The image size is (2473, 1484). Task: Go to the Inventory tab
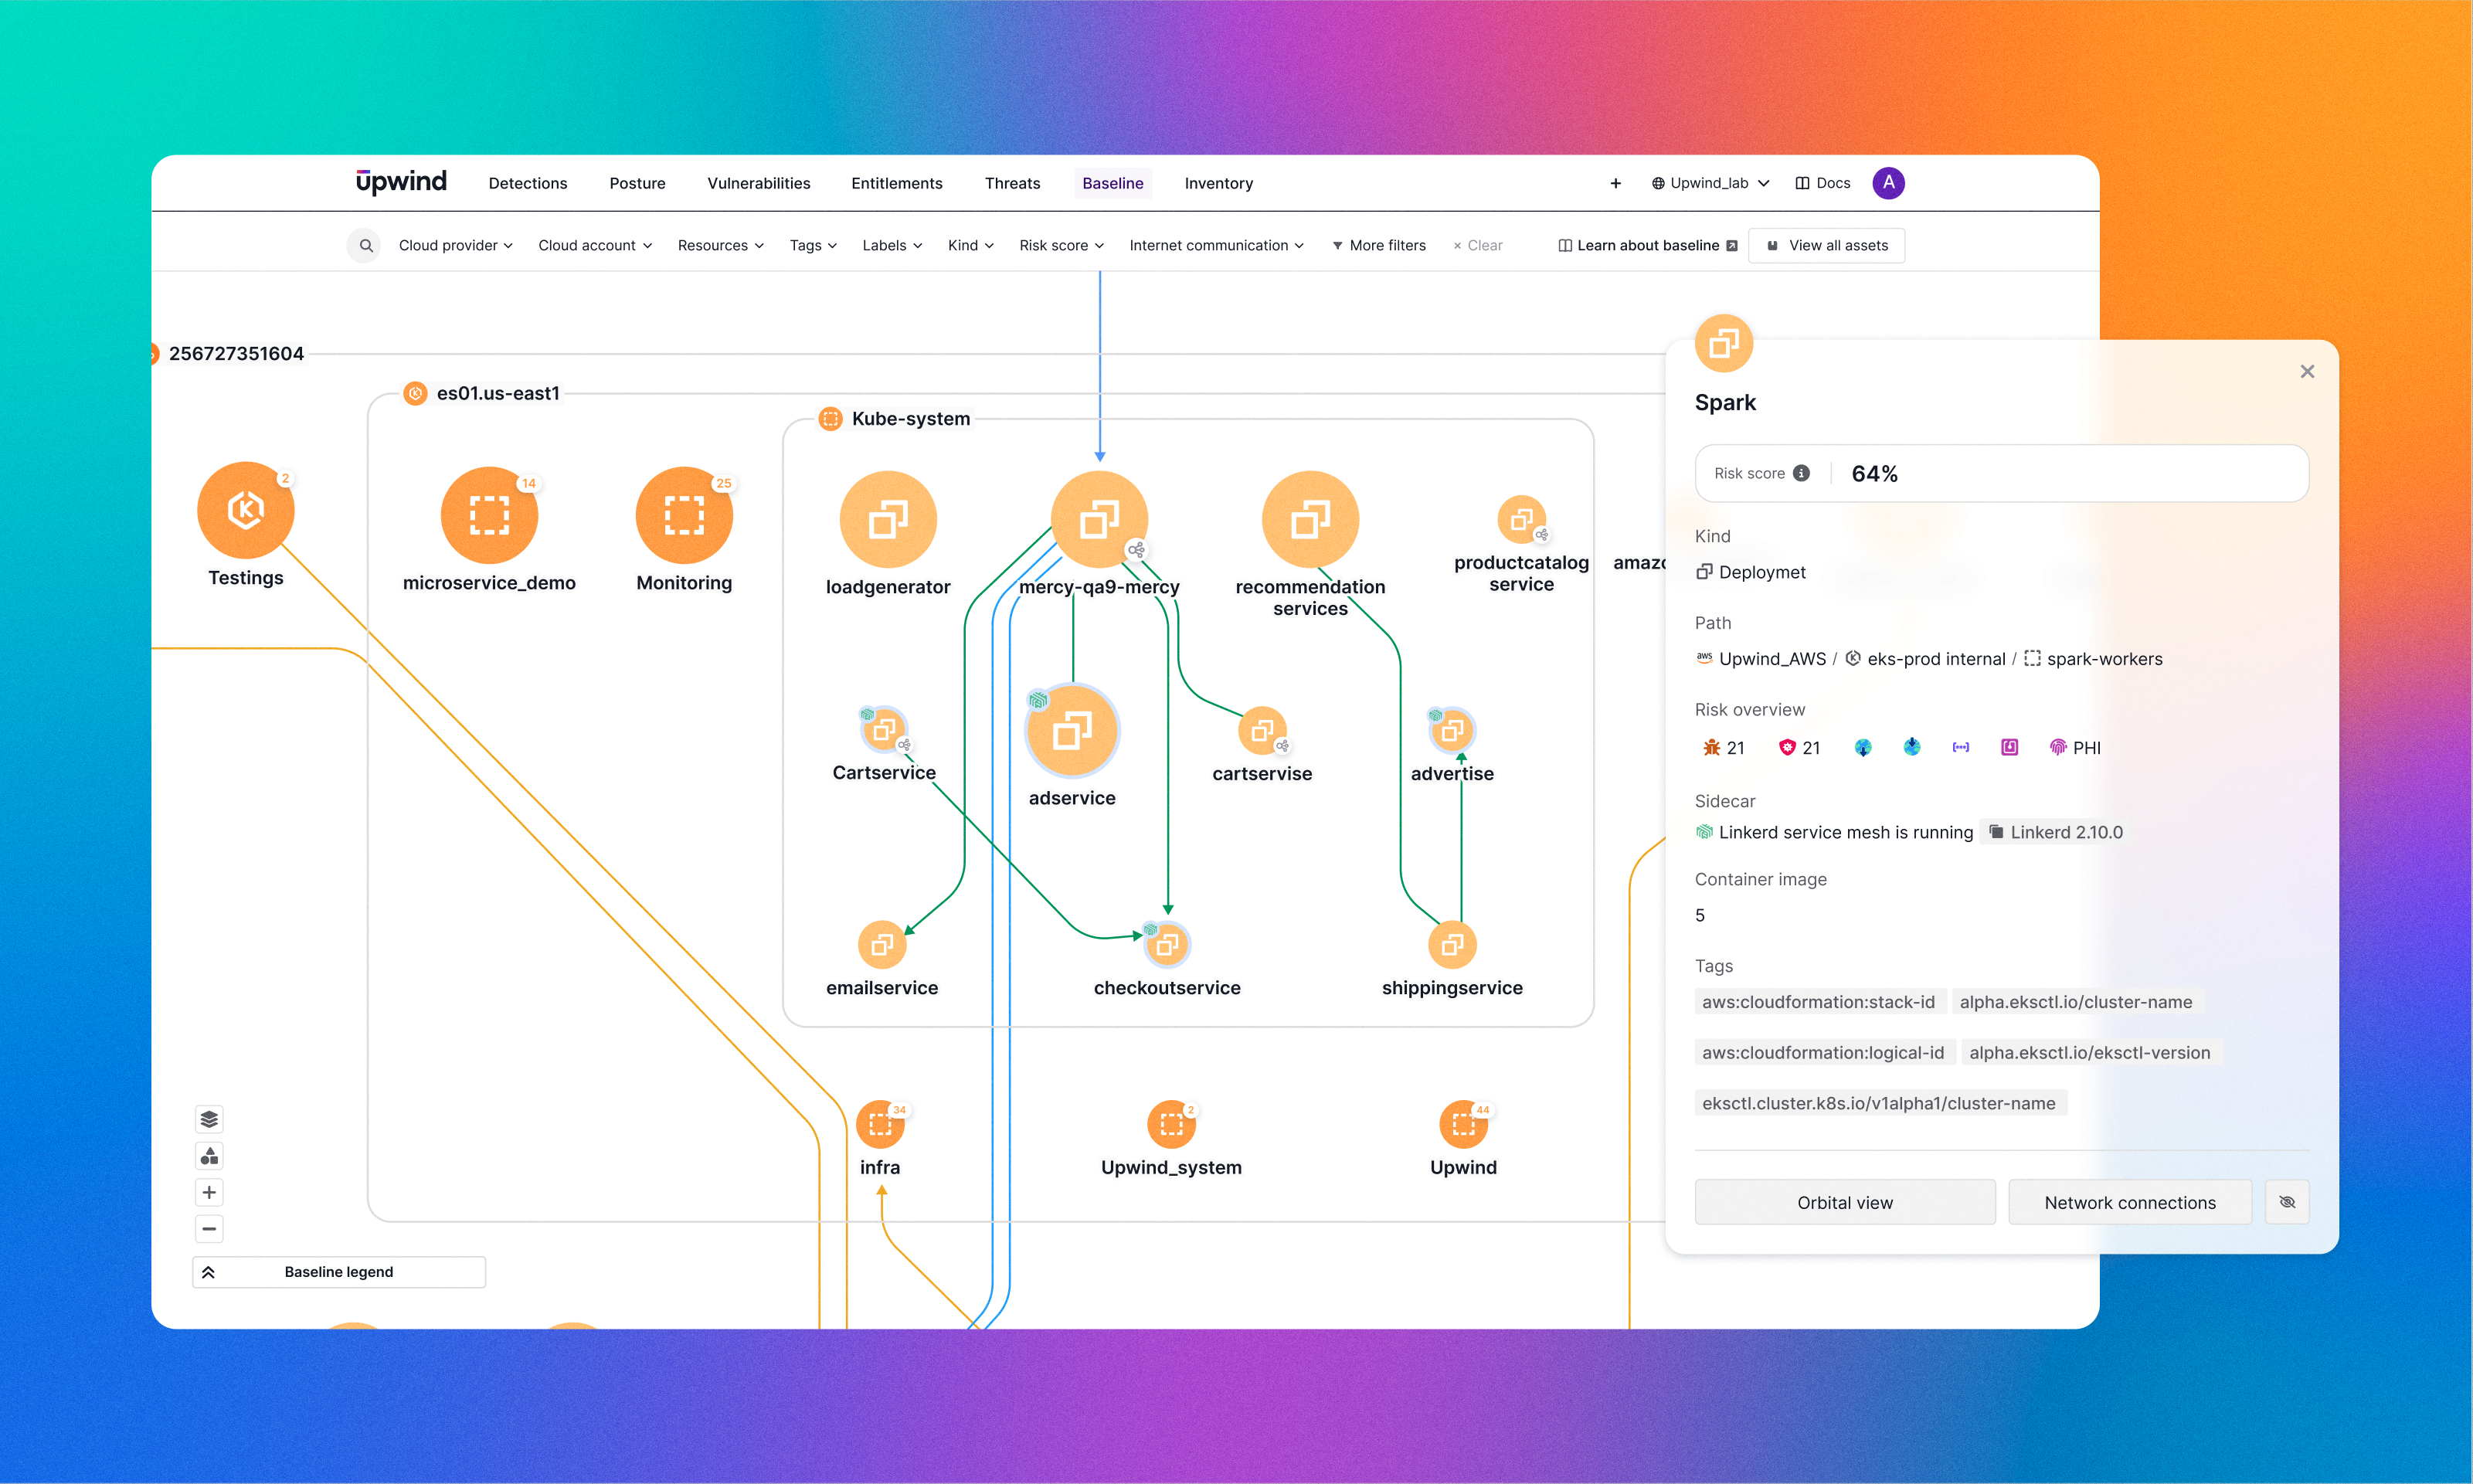coord(1218,183)
